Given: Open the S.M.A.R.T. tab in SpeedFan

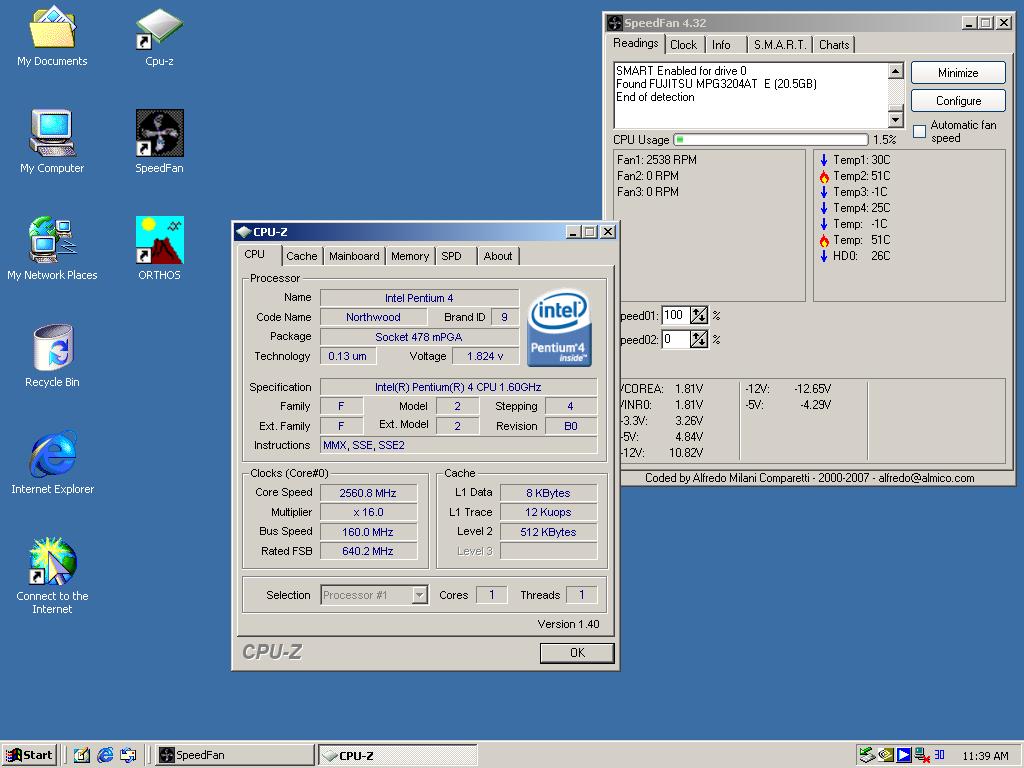Looking at the screenshot, I should pyautogui.click(x=780, y=45).
